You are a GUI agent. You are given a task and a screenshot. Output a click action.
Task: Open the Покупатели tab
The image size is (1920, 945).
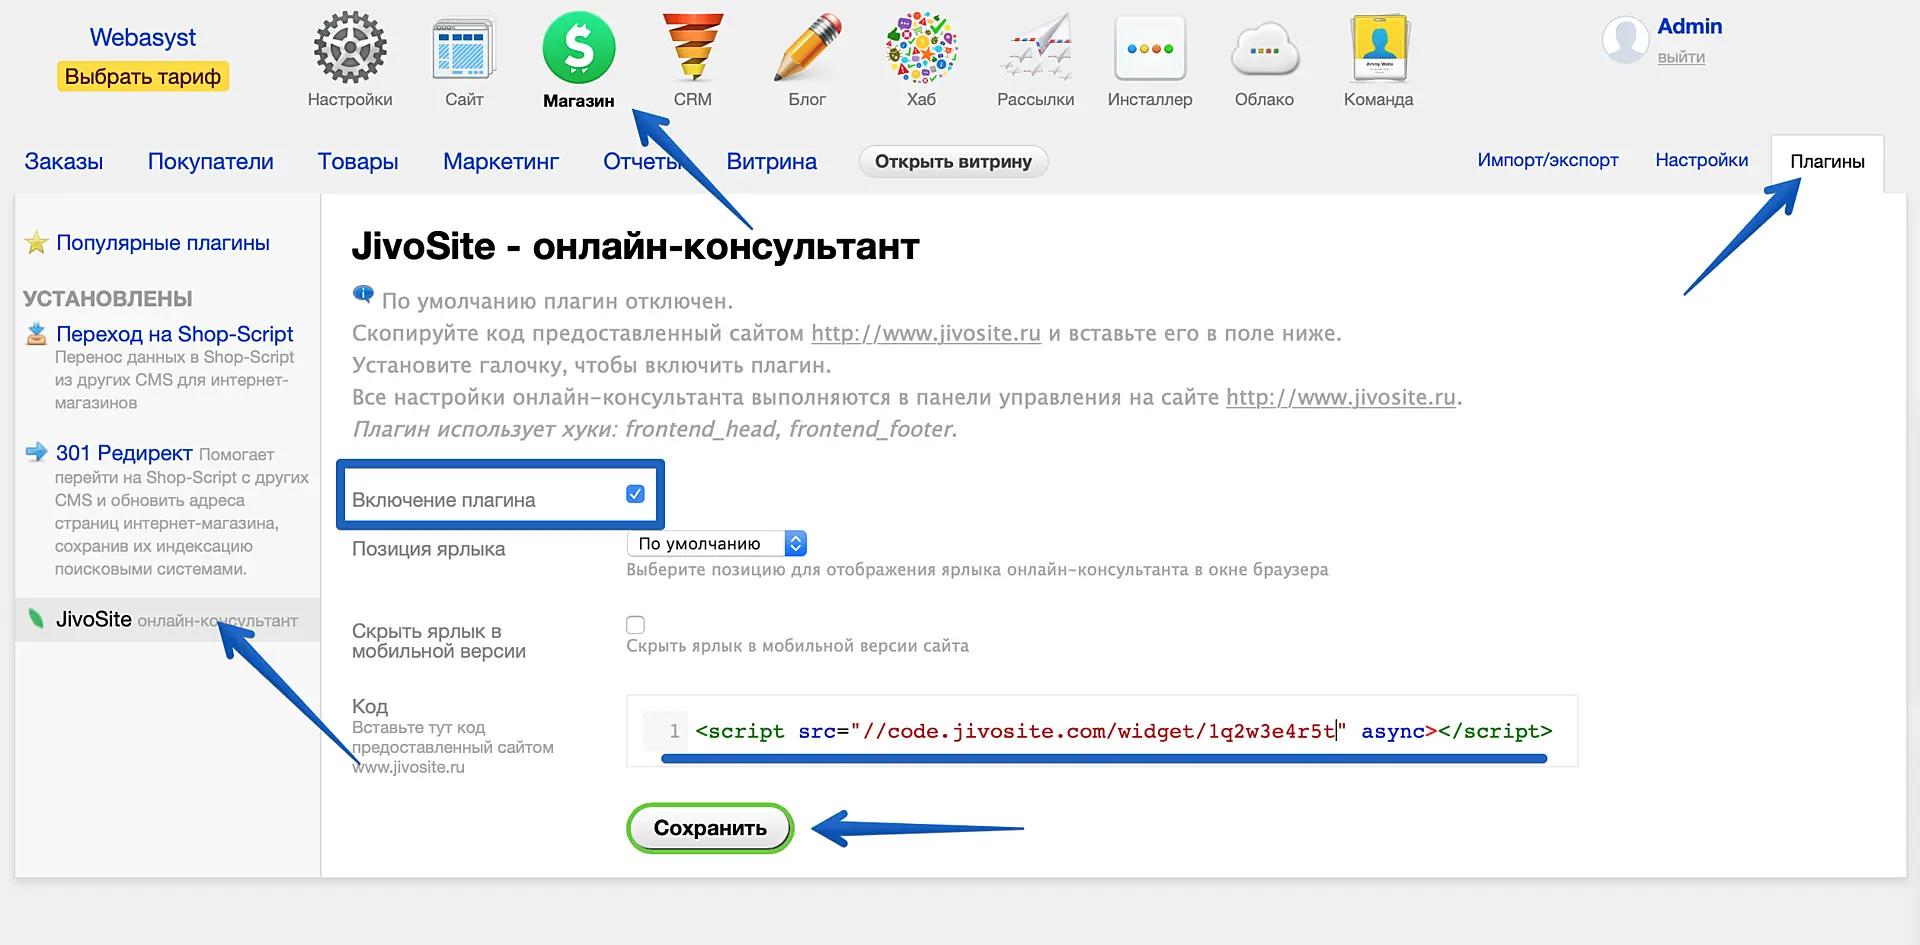[x=211, y=161]
